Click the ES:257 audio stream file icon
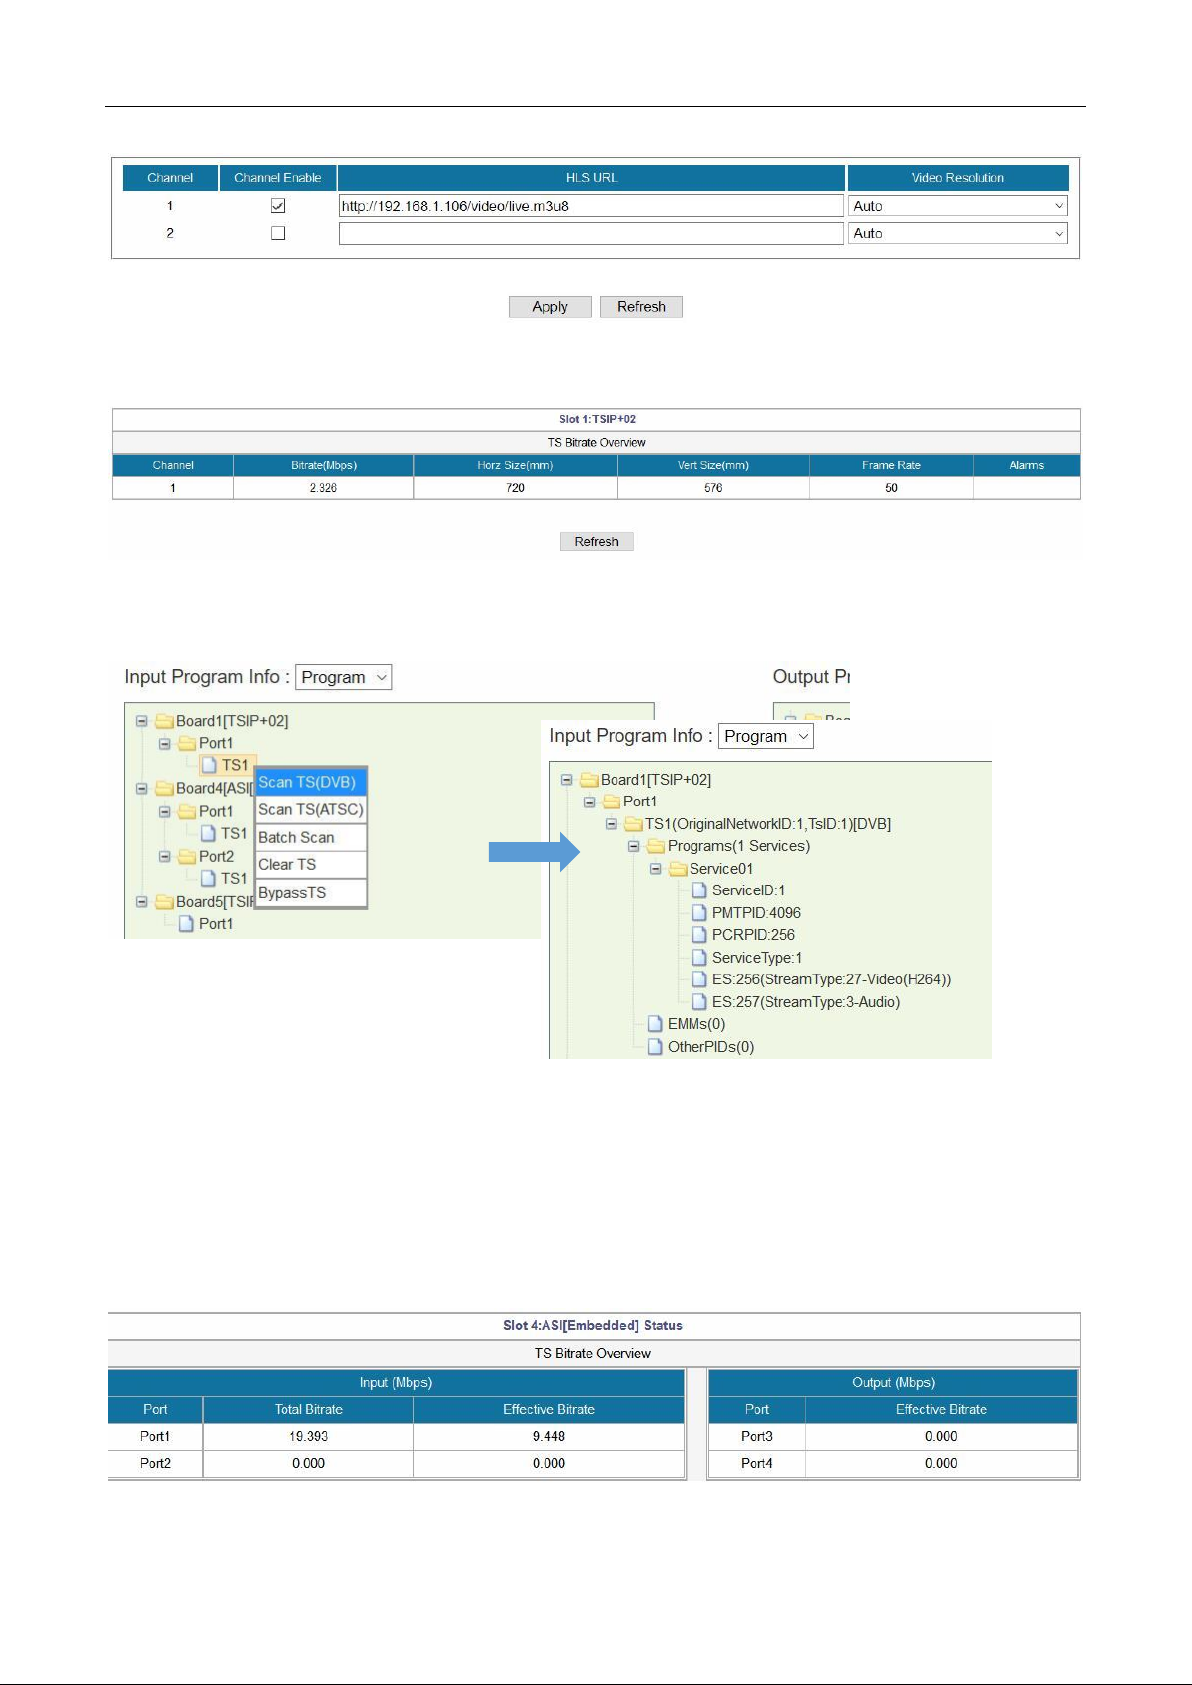Screen dimensions: 1192x1685 point(700,1001)
